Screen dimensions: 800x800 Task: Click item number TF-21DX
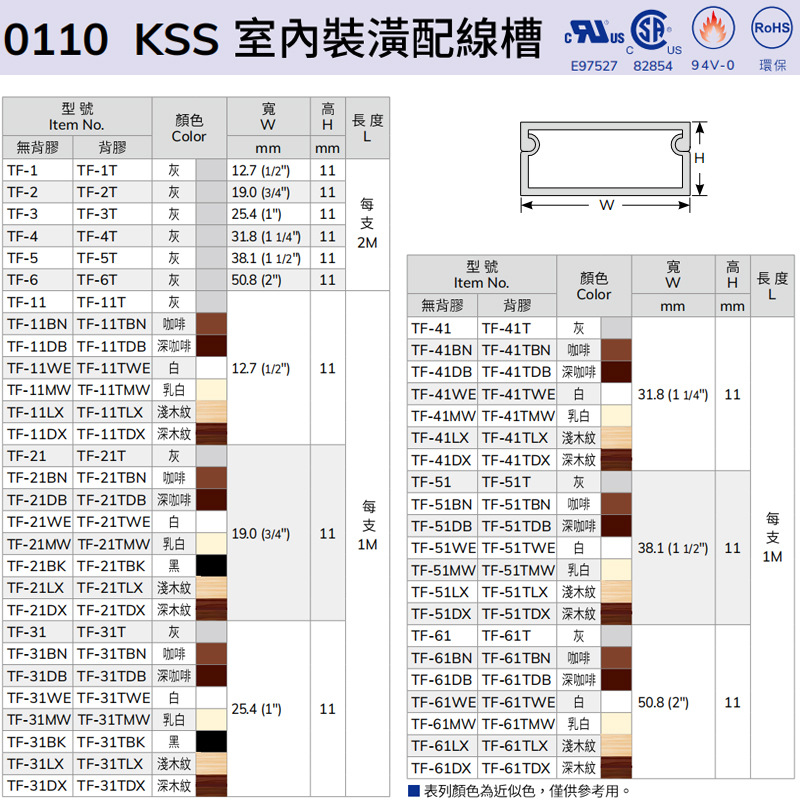37,610
